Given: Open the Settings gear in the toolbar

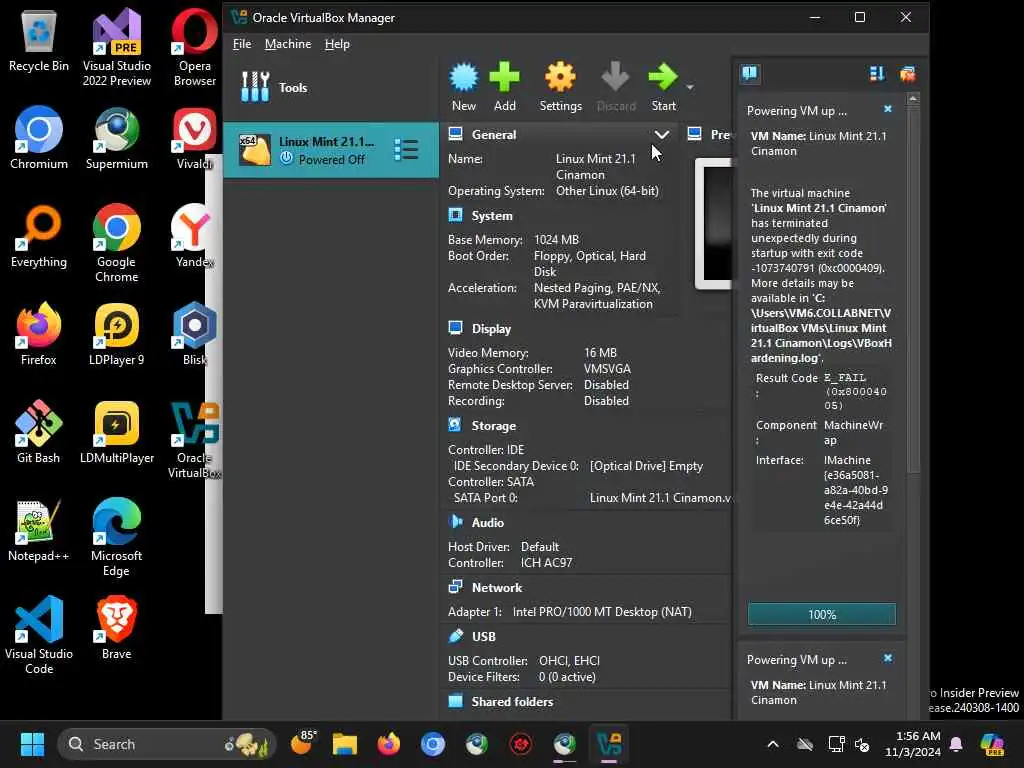Looking at the screenshot, I should click(x=560, y=86).
